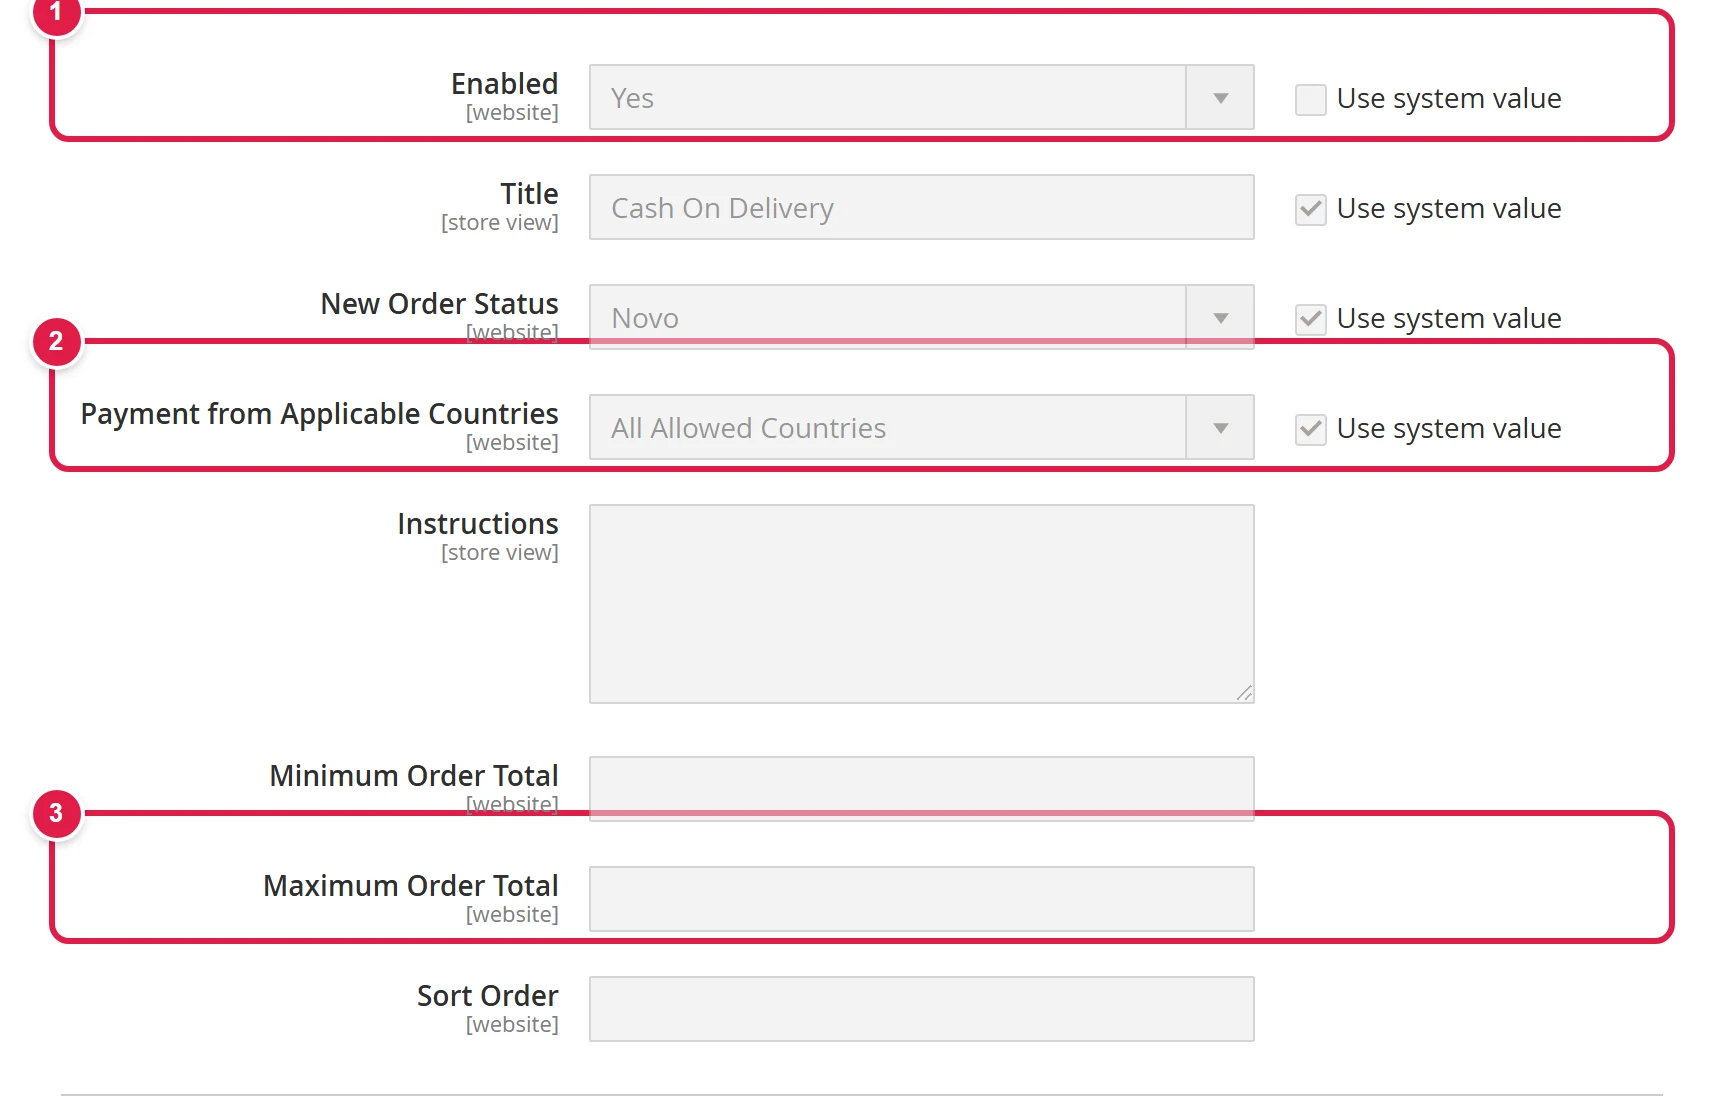
Task: Click the Minimum Order Total input field
Action: click(x=921, y=789)
